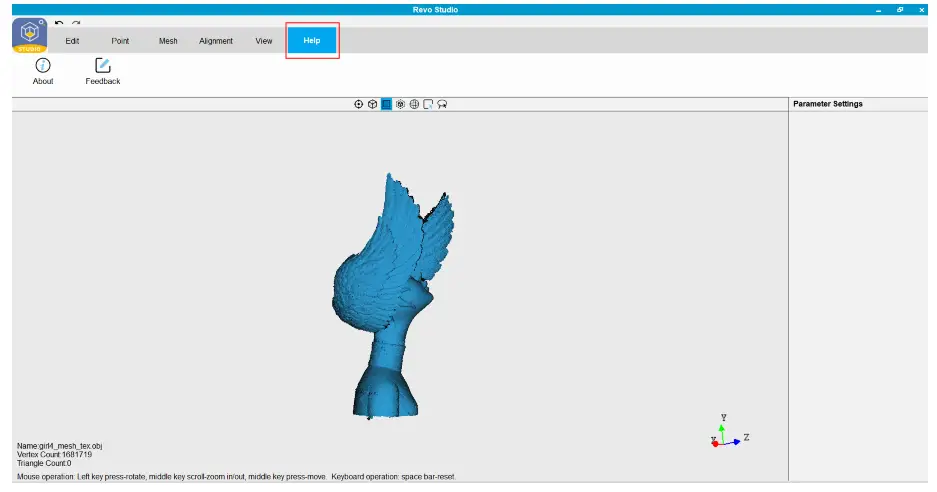Choose the rectangle selection tool icon
This screenshot has height=492, width=937.
pos(428,104)
